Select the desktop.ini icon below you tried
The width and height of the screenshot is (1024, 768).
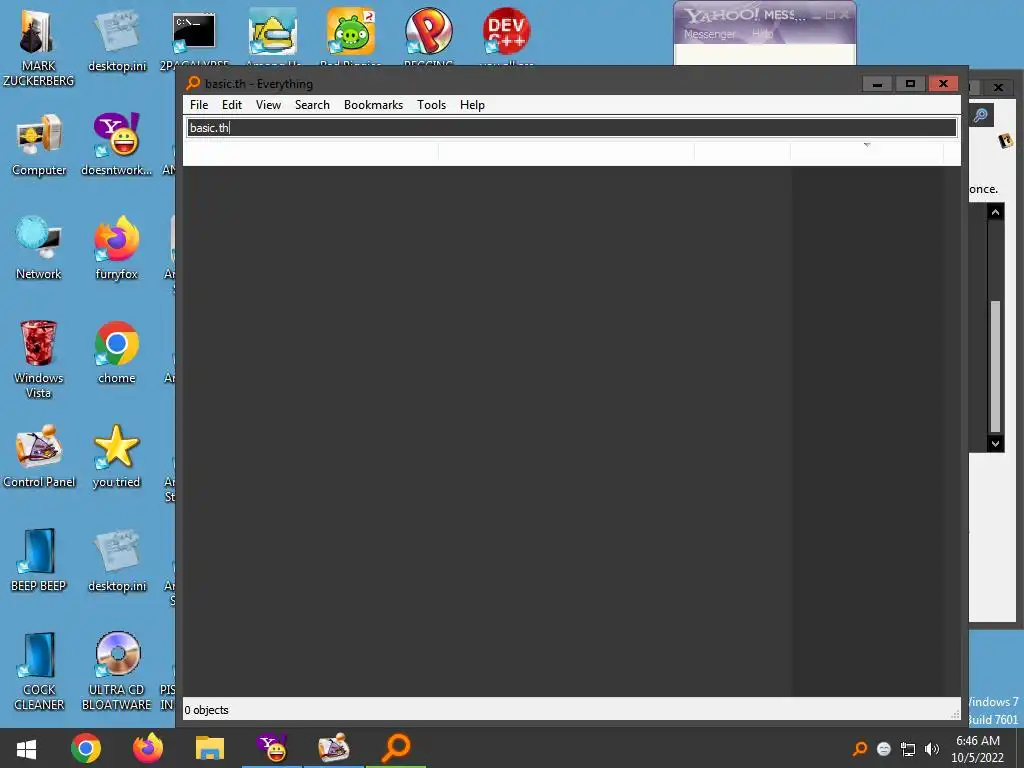tap(117, 551)
